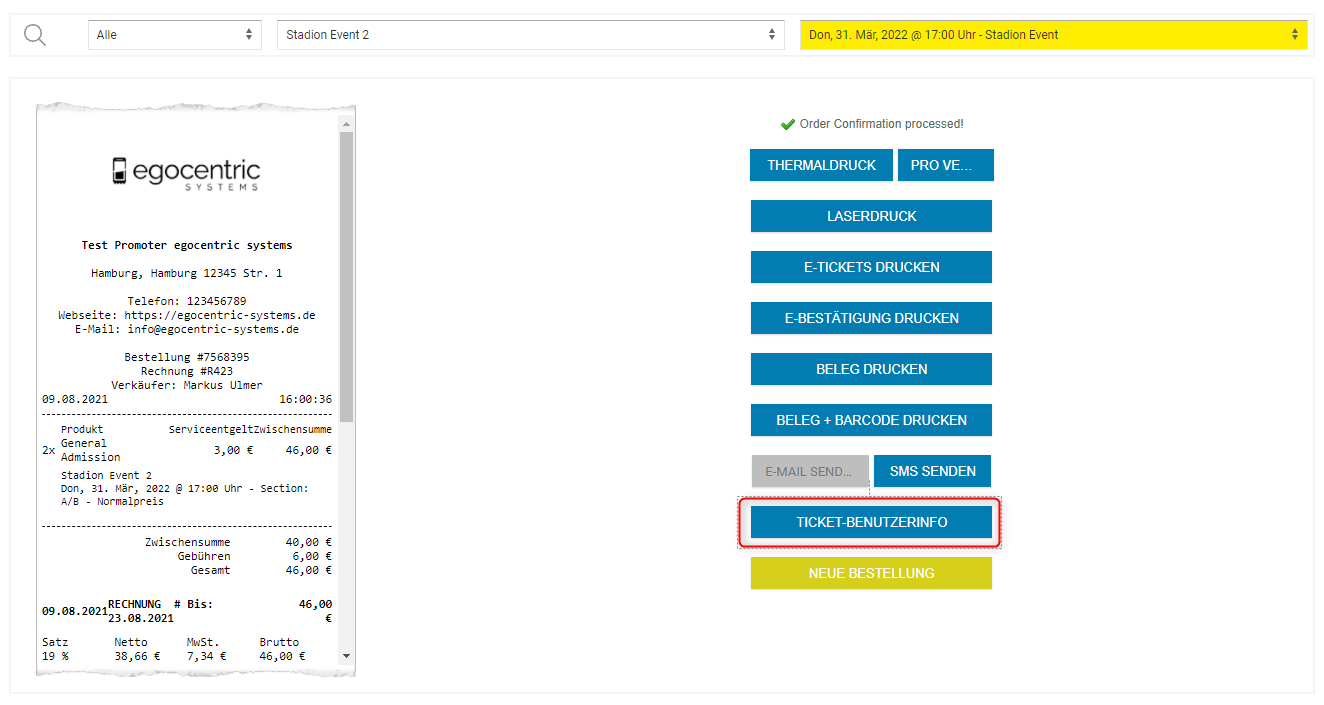Screen dimensions: 1324x705
Task: Start a new order with NEUE BESTELLUNG
Action: tap(871, 573)
